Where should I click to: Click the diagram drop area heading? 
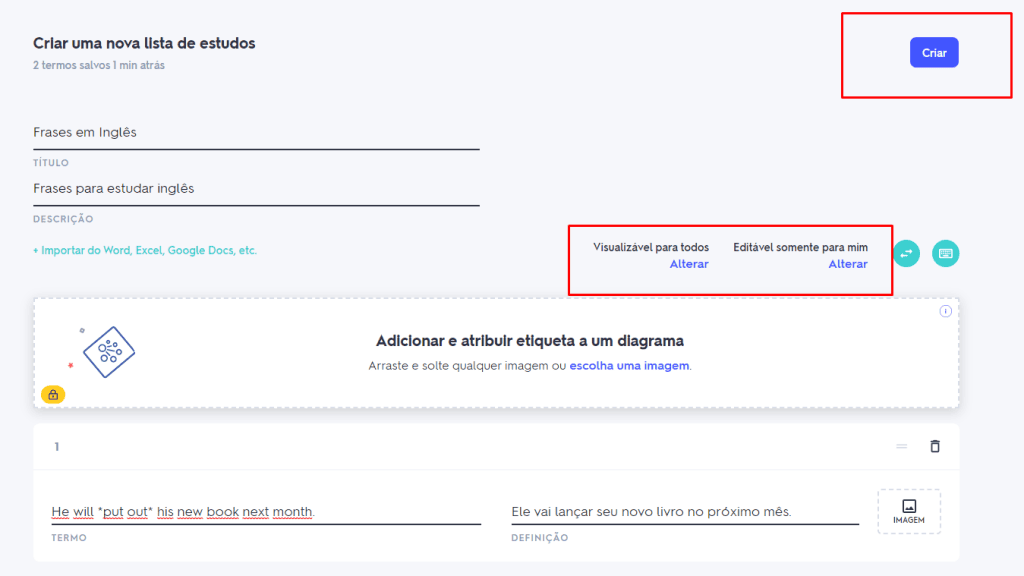[x=530, y=341]
